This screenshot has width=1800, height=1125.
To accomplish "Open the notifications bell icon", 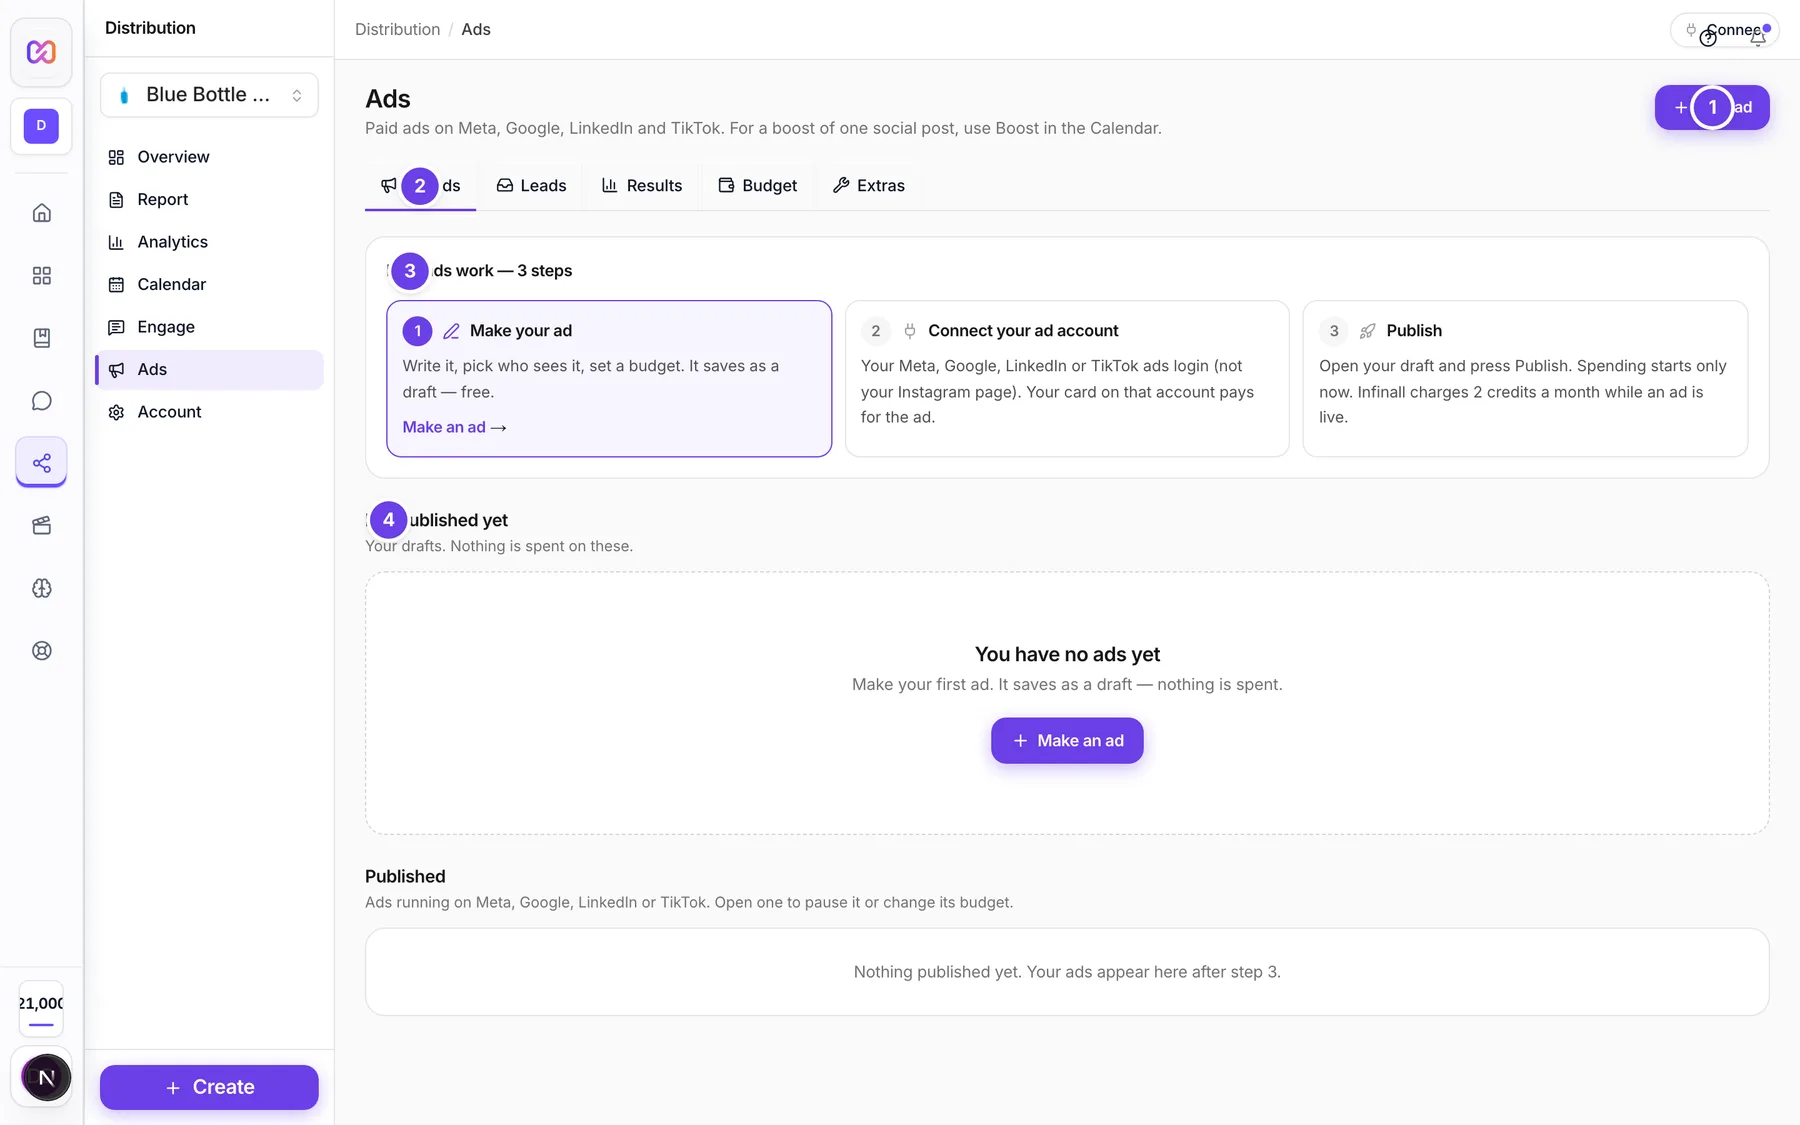I will [1758, 38].
